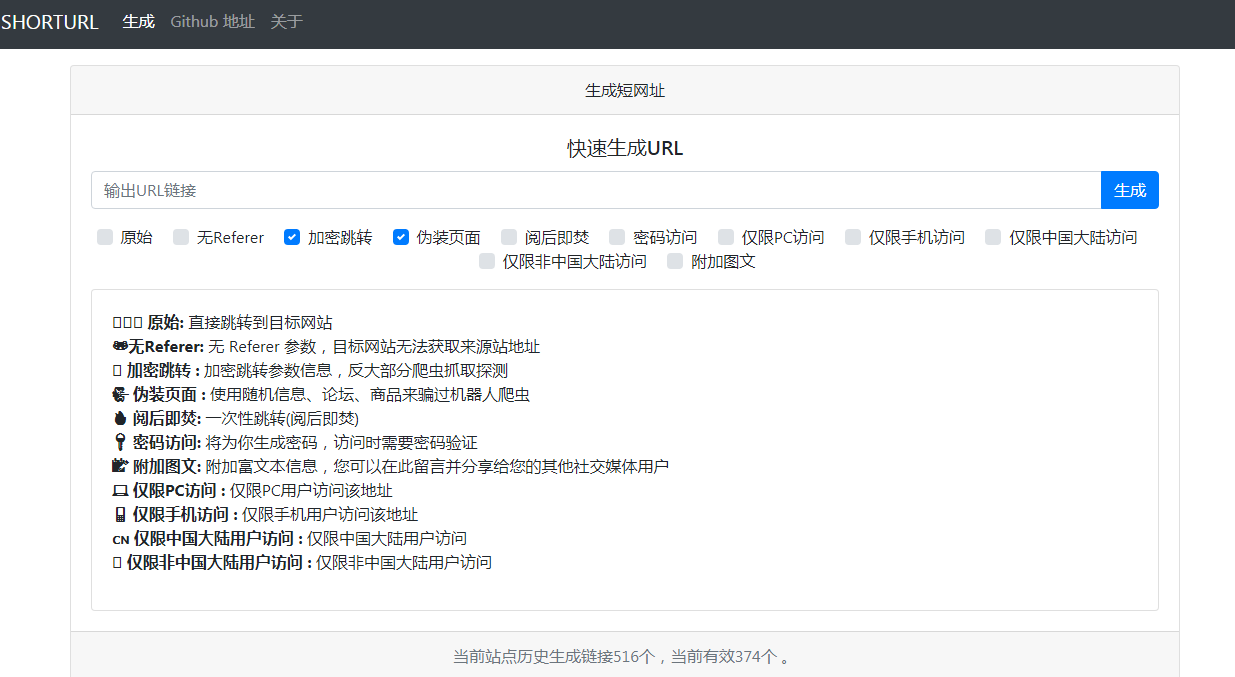Click the icon beside 伪装页面 description
The height and width of the screenshot is (677, 1235).
[x=120, y=395]
